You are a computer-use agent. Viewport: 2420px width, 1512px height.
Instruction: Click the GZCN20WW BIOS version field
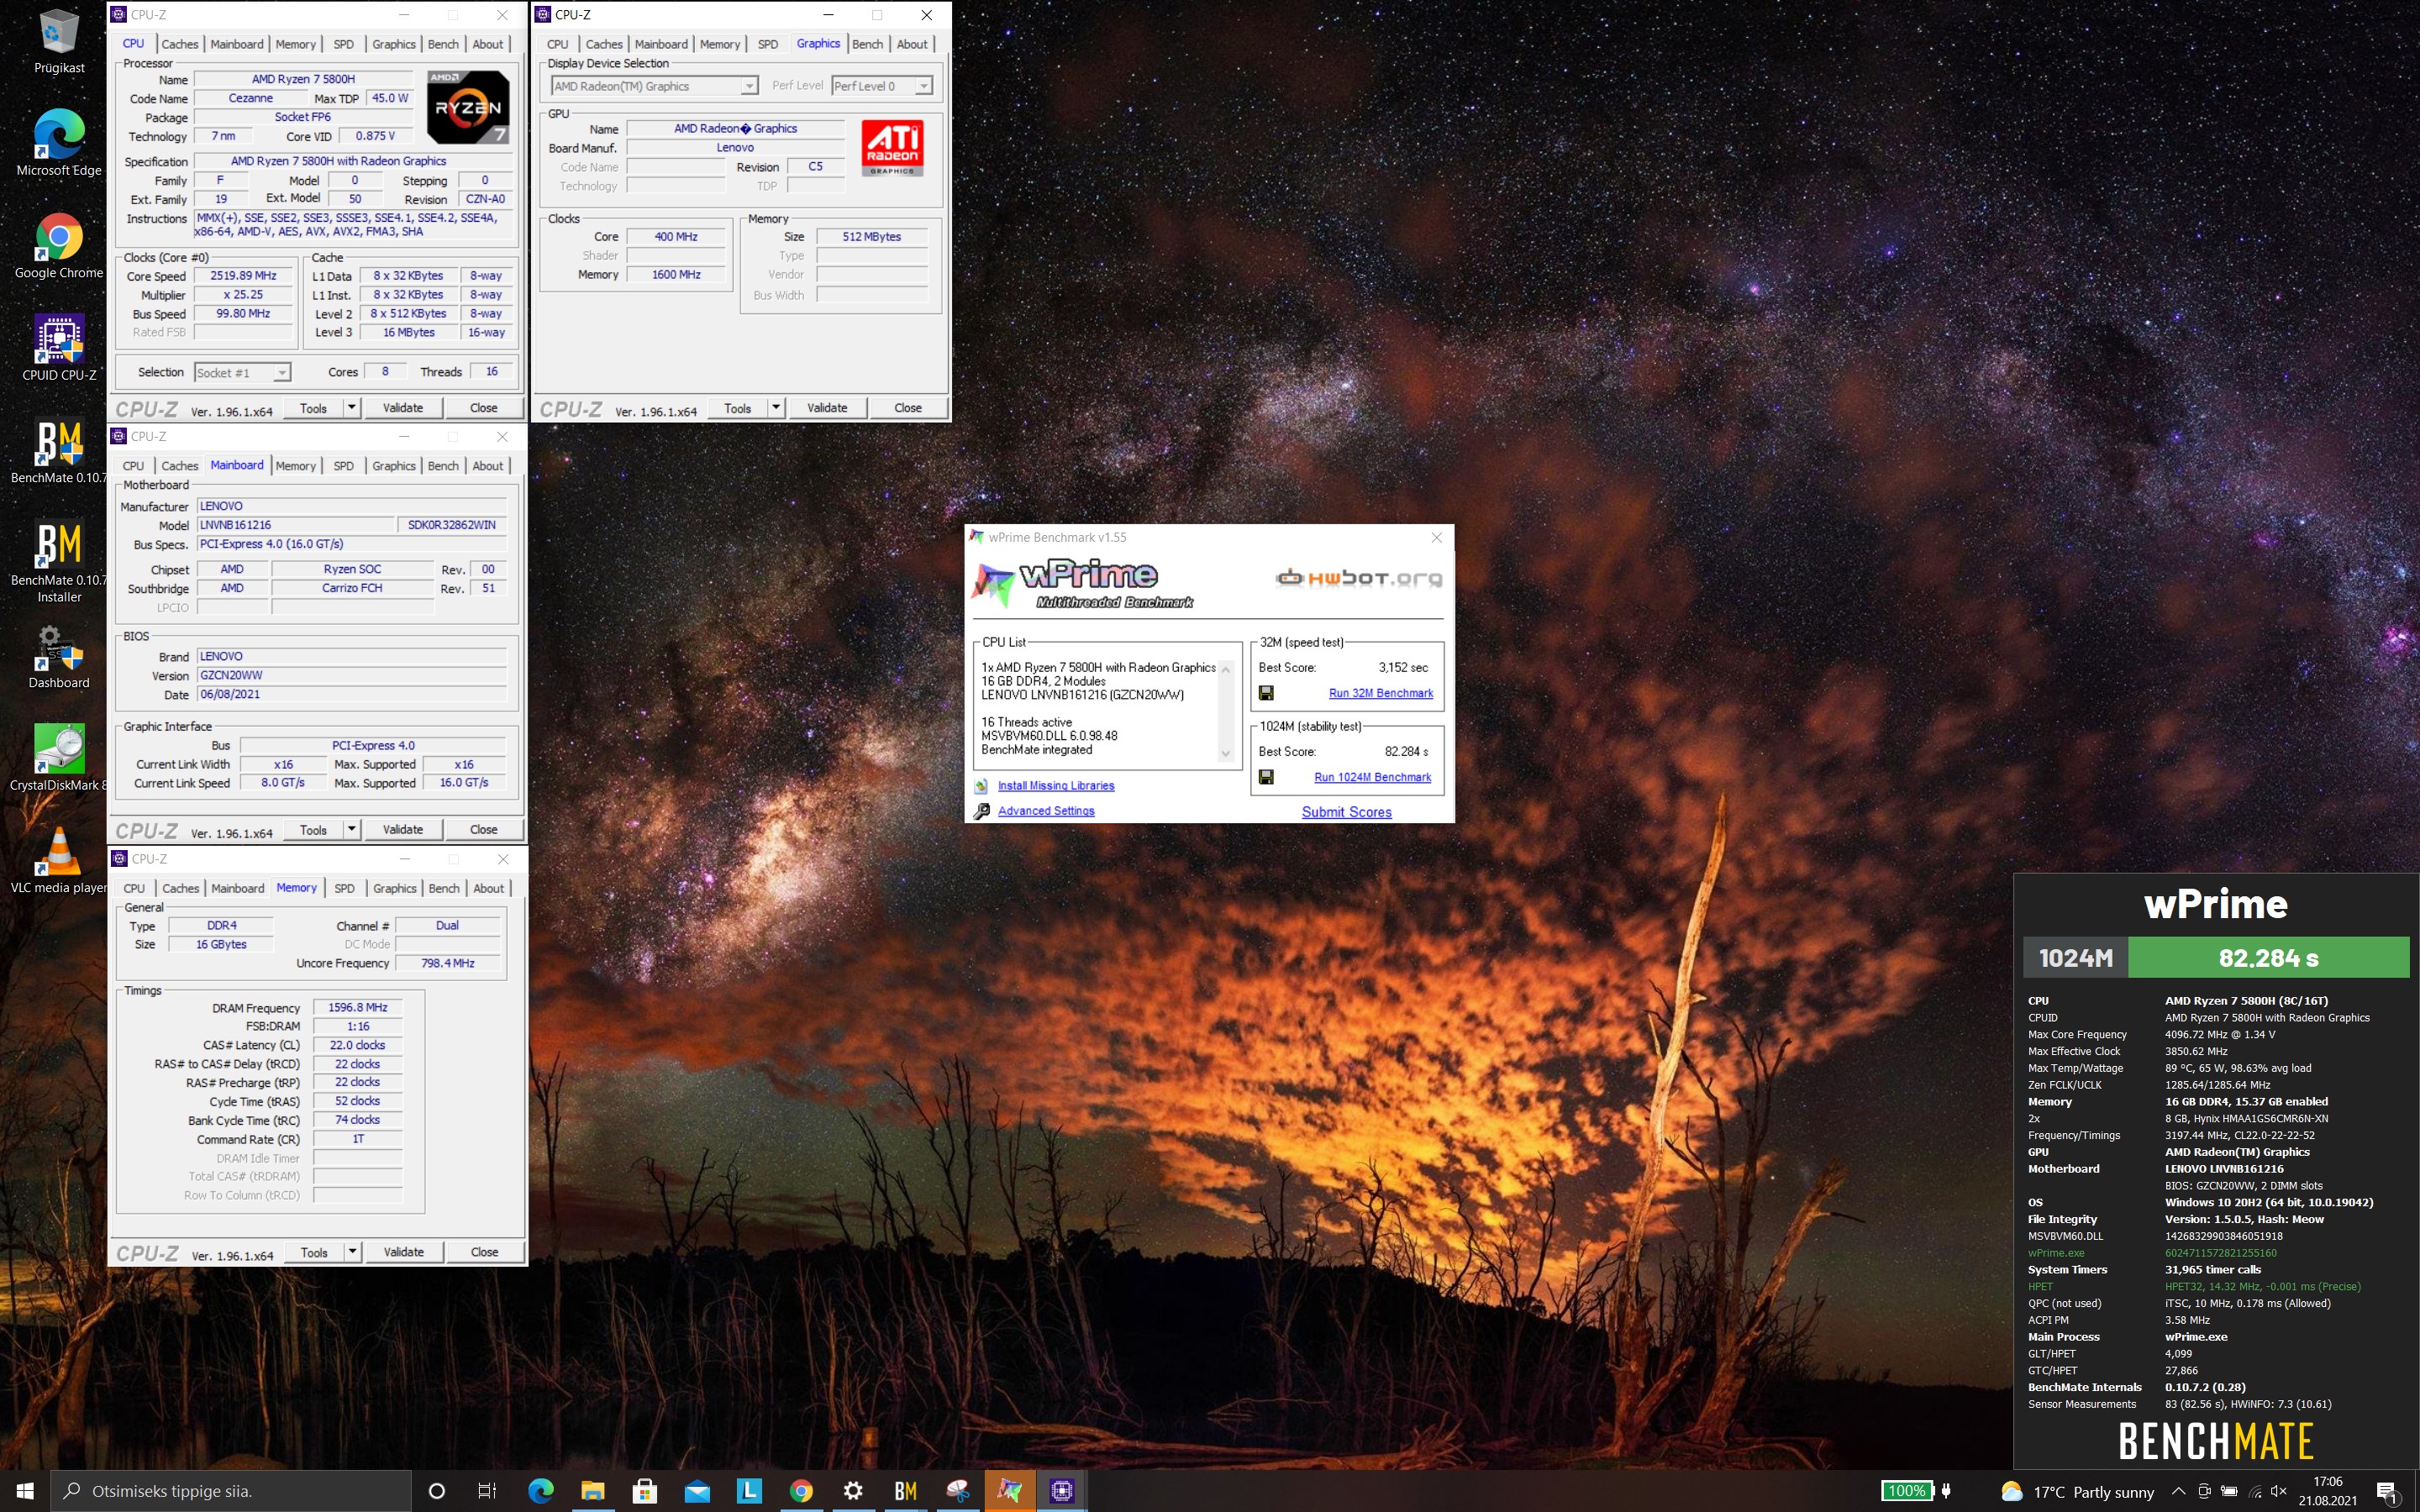click(x=351, y=675)
